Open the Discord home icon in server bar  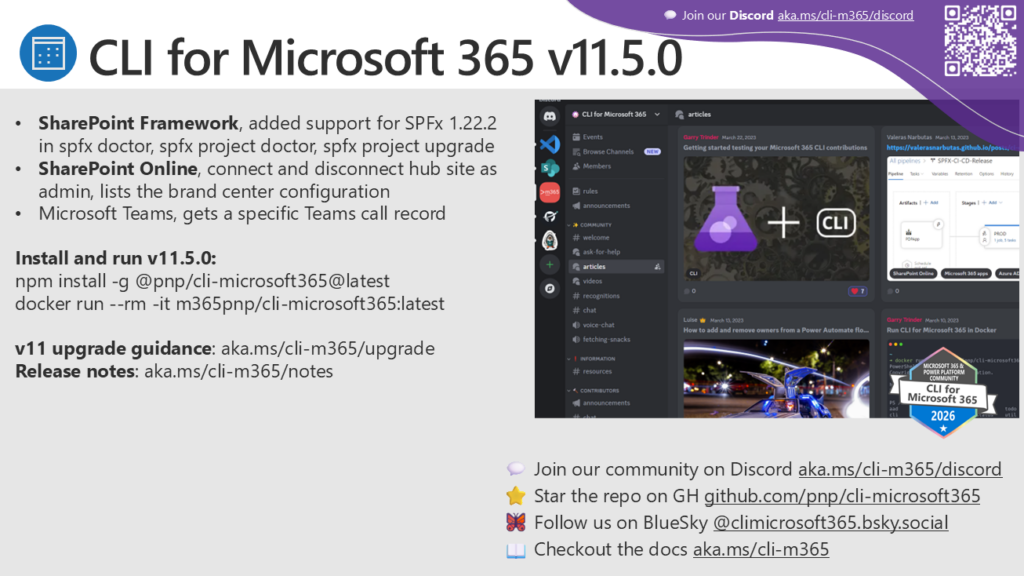[x=550, y=116]
